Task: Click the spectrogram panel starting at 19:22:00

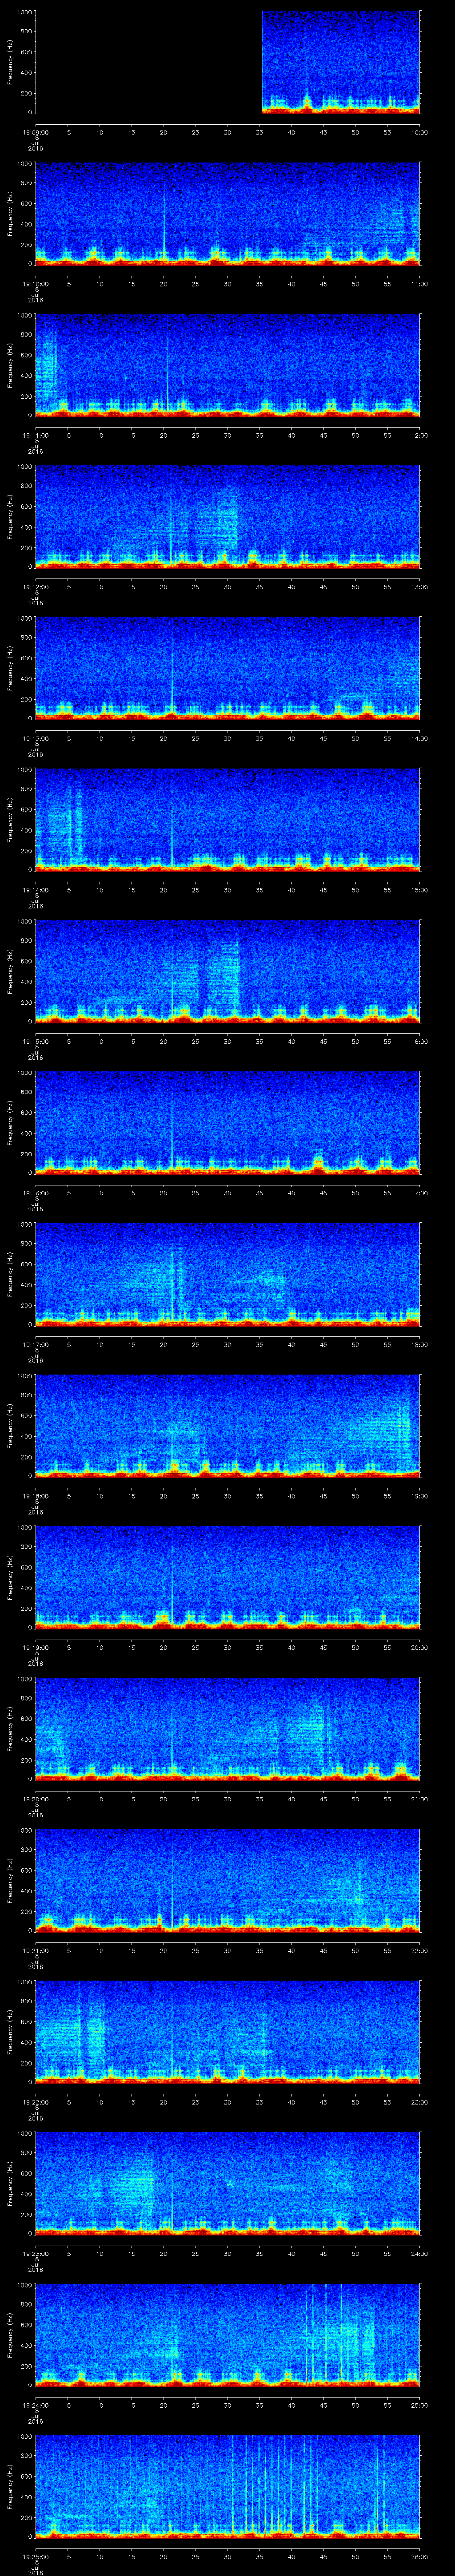Action: [227, 2031]
